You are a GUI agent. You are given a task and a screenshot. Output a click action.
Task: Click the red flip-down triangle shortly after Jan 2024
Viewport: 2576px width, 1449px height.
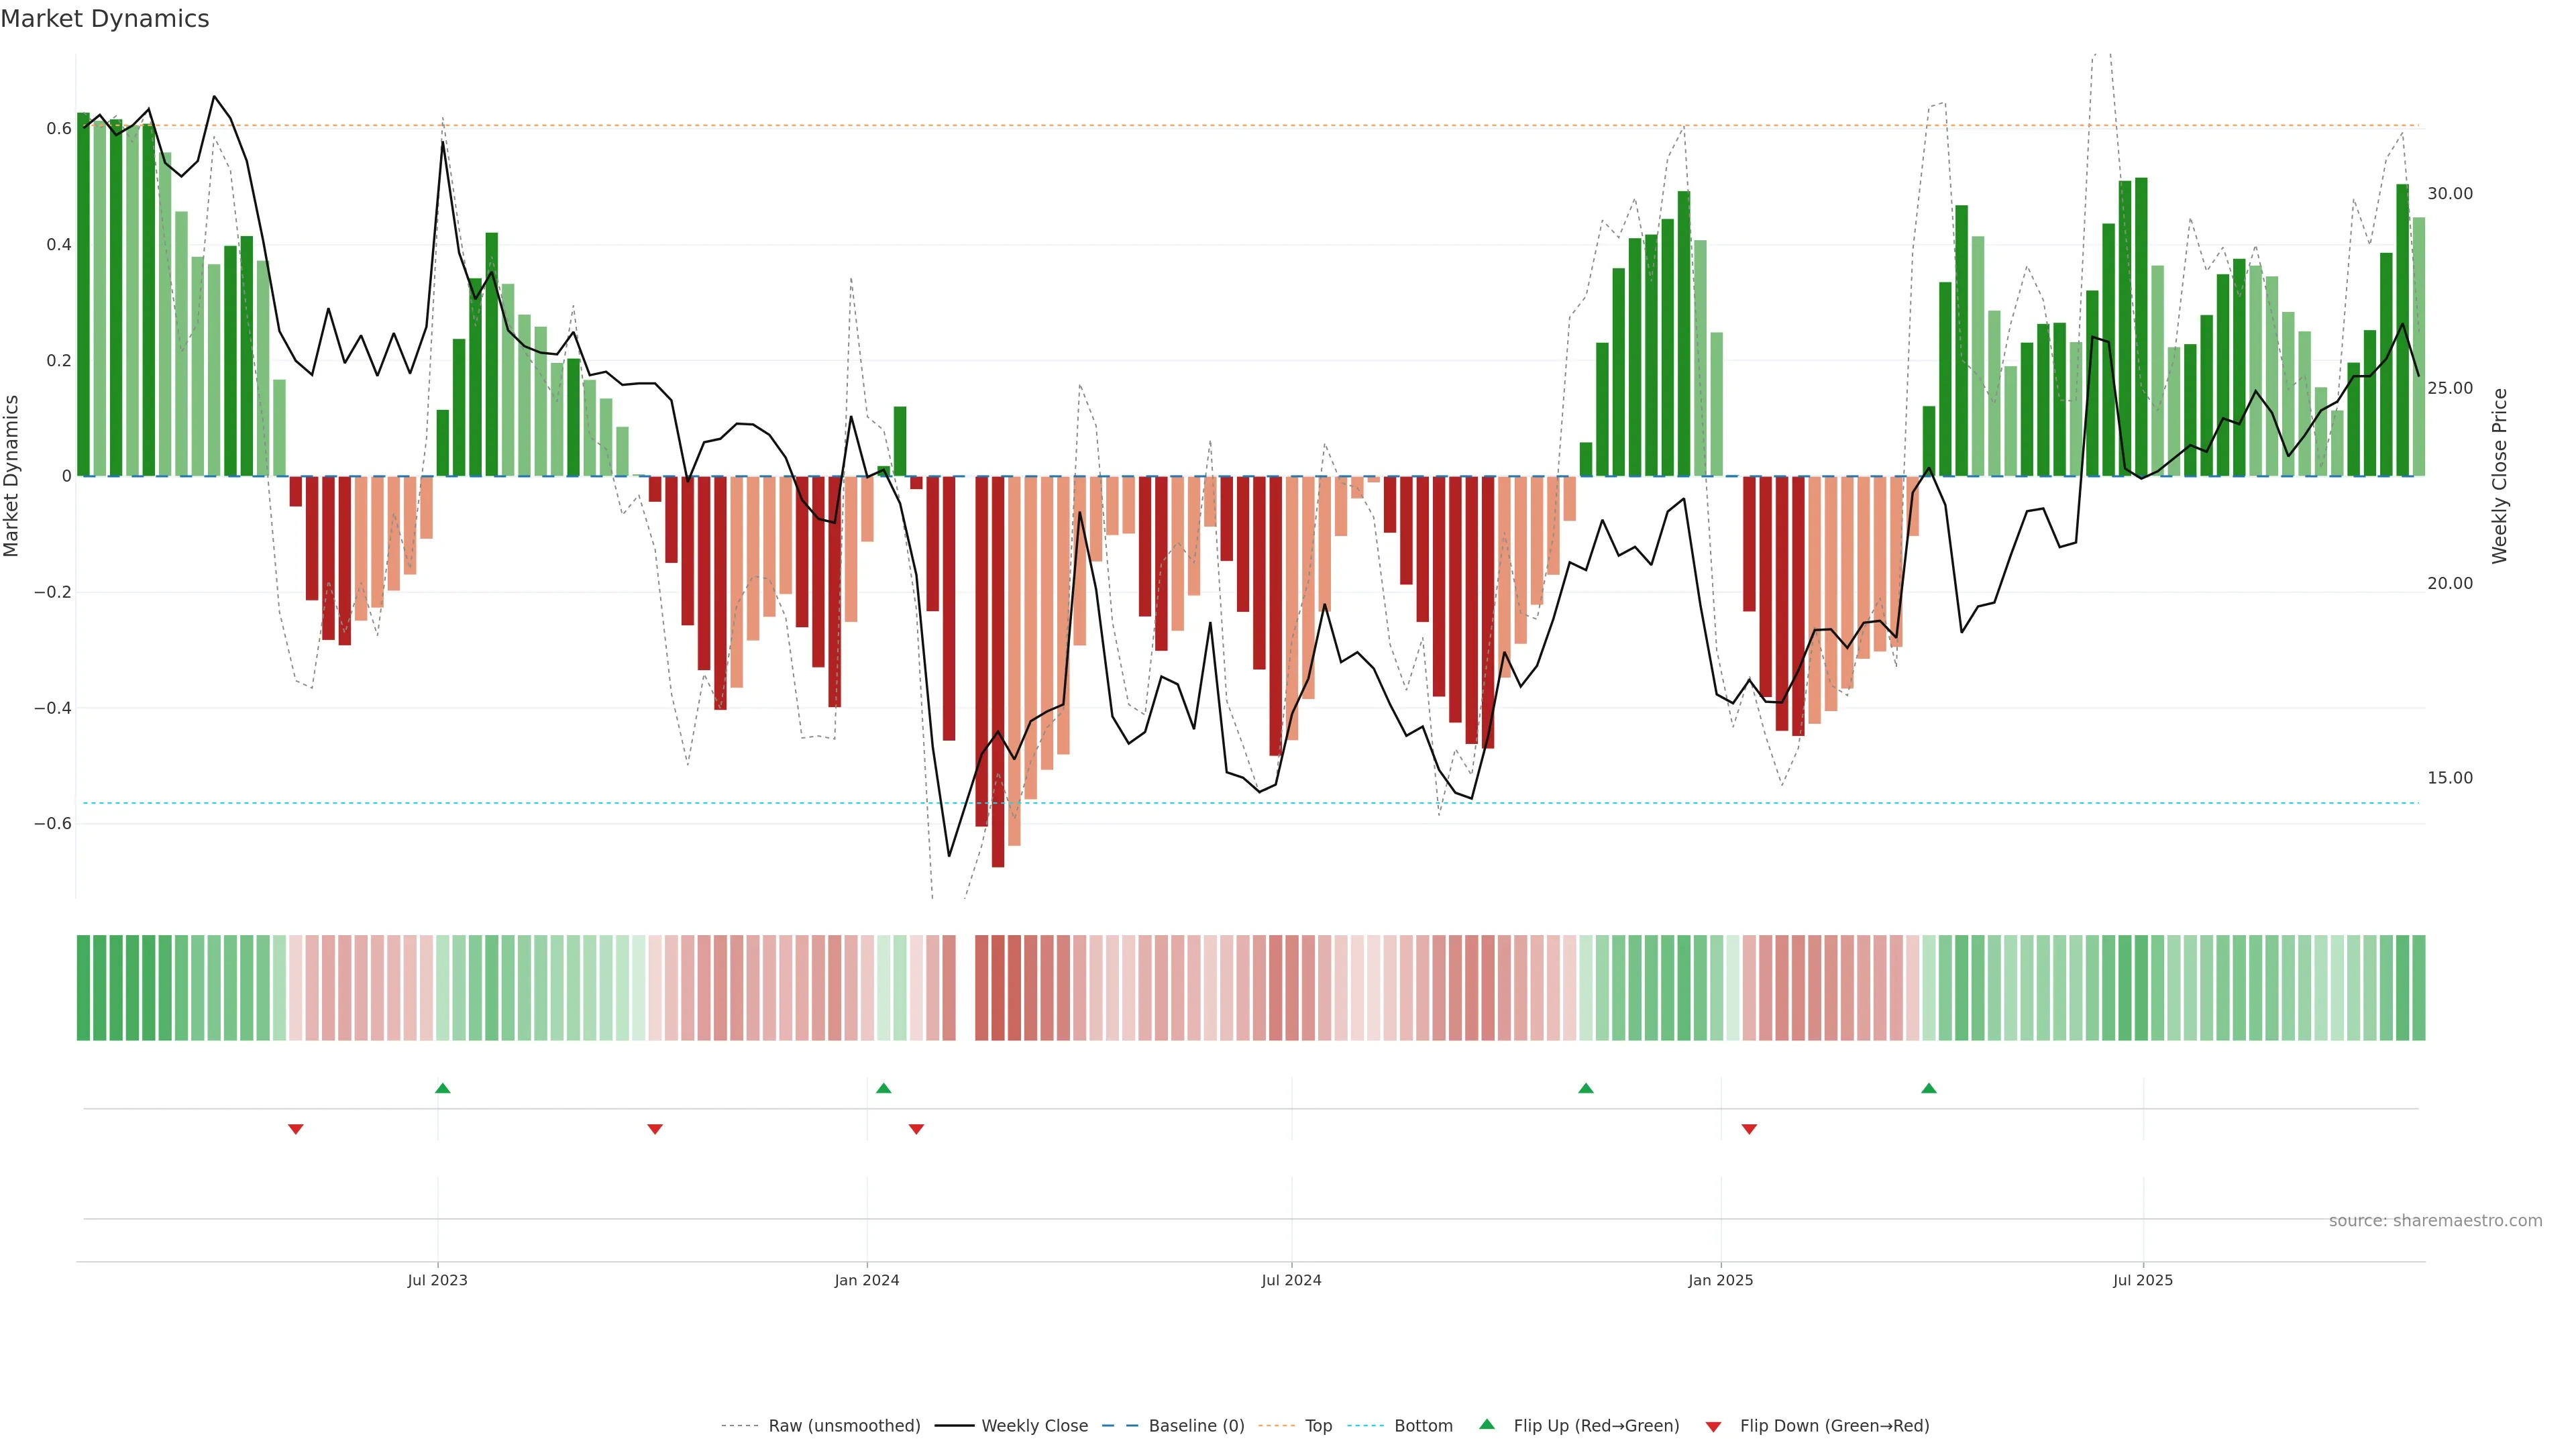[916, 1129]
